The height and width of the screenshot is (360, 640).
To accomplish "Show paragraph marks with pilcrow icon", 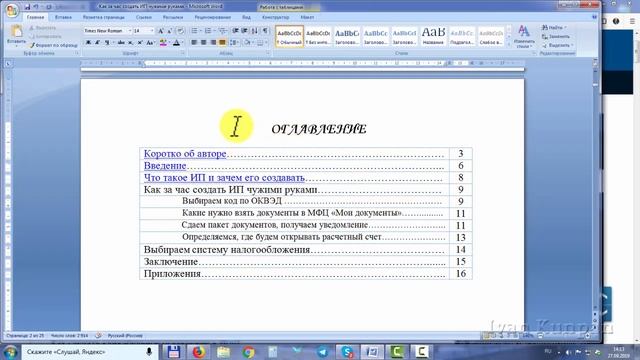I will pyautogui.click(x=265, y=31).
